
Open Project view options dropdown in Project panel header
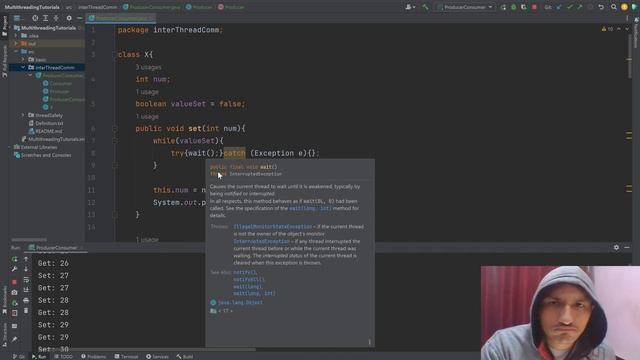tap(19, 18)
